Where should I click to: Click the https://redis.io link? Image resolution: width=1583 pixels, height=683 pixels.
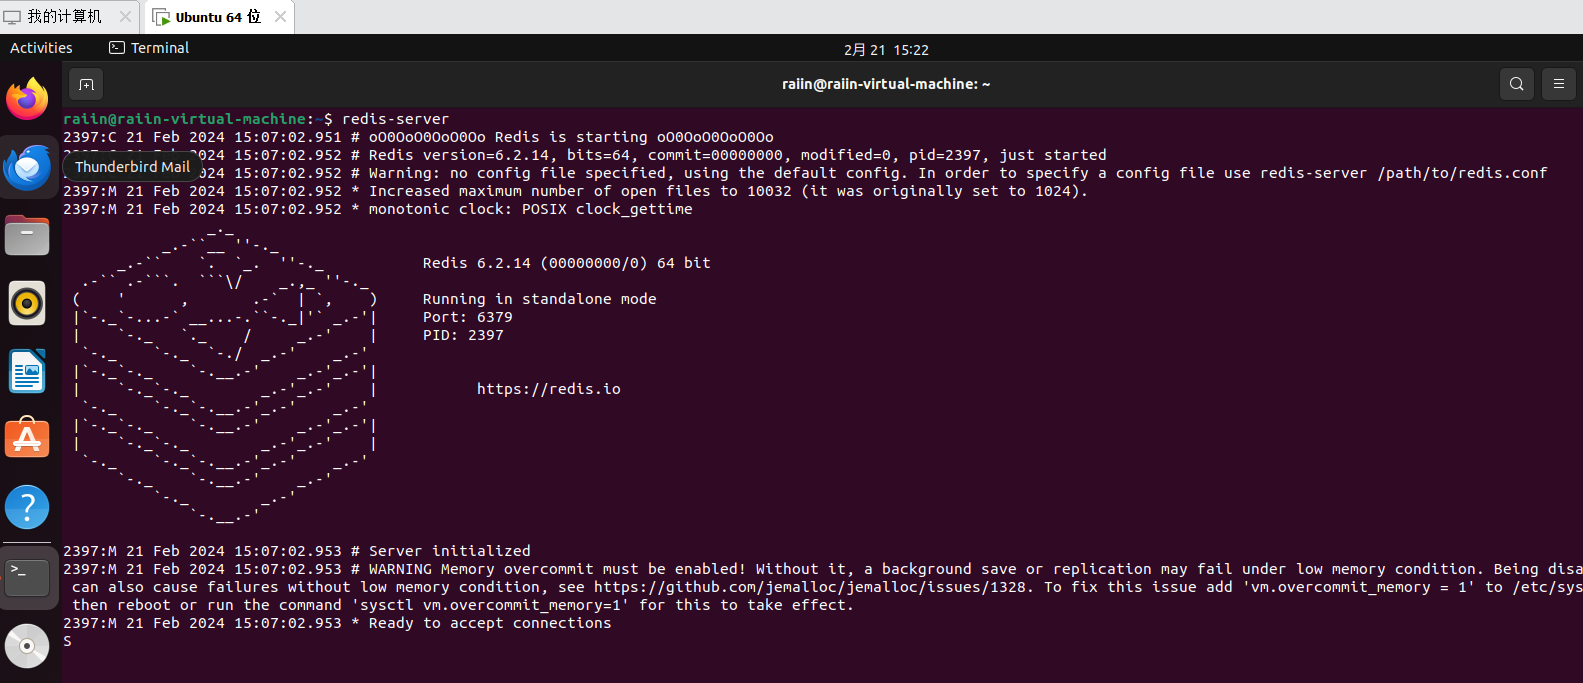coord(548,389)
